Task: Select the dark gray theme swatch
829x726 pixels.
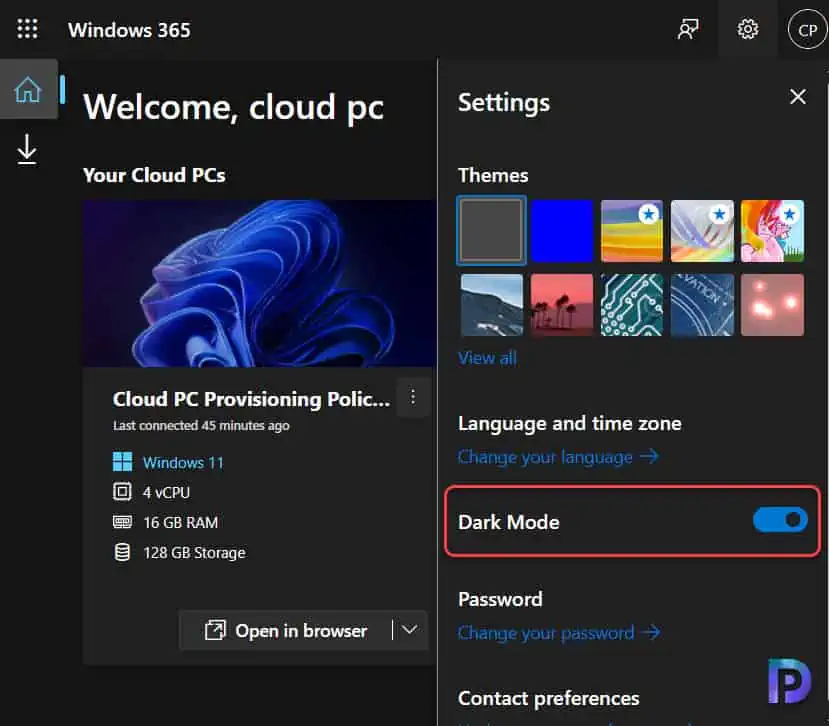Action: point(491,231)
